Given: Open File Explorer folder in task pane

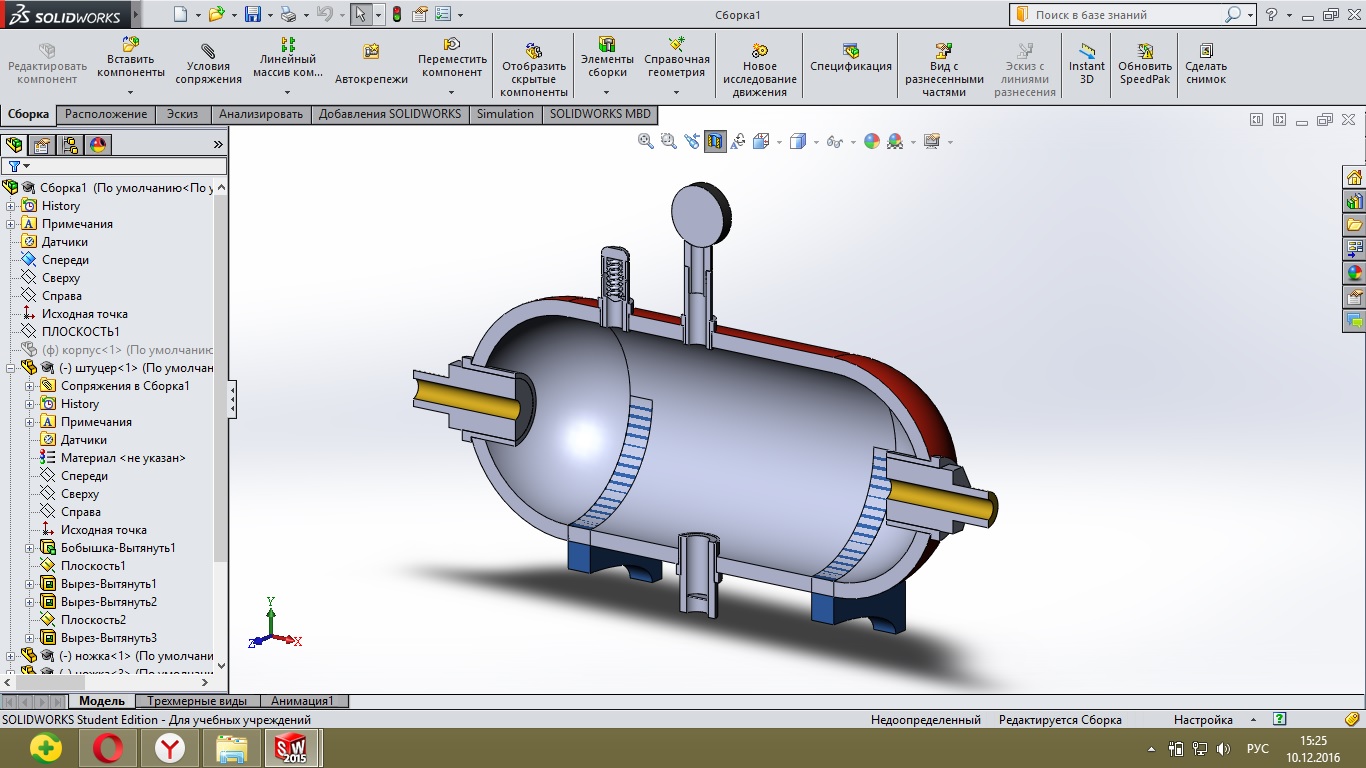Looking at the screenshot, I should tap(1354, 225).
